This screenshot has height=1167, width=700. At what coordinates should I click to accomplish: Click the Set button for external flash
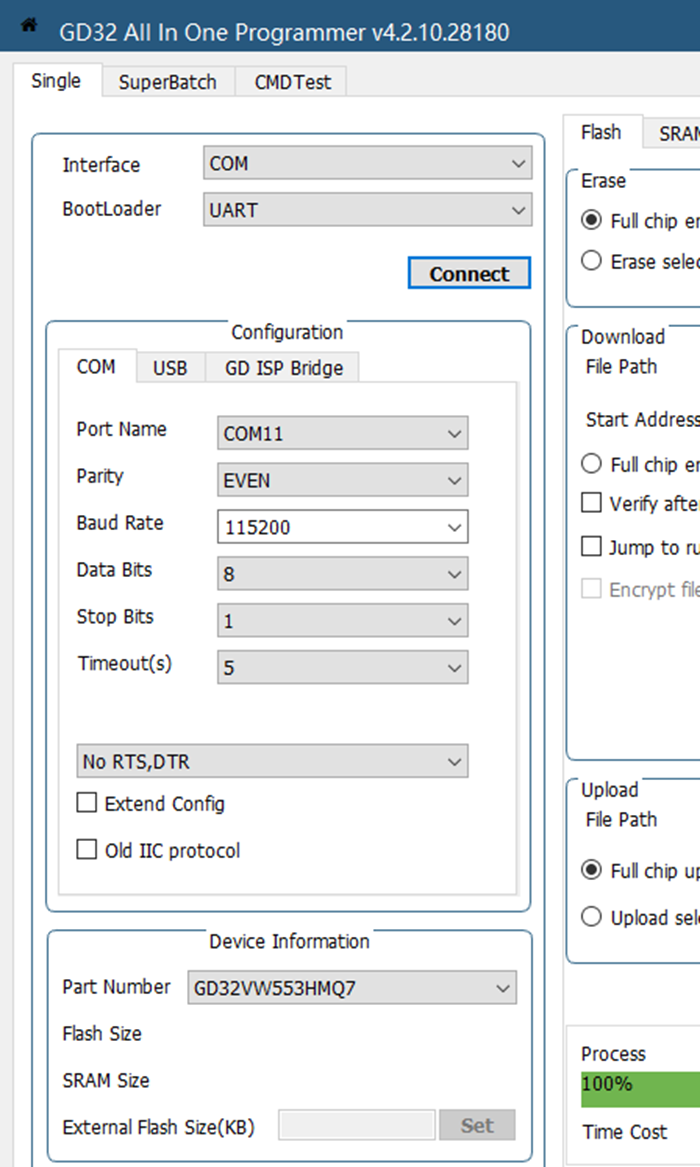(477, 1125)
